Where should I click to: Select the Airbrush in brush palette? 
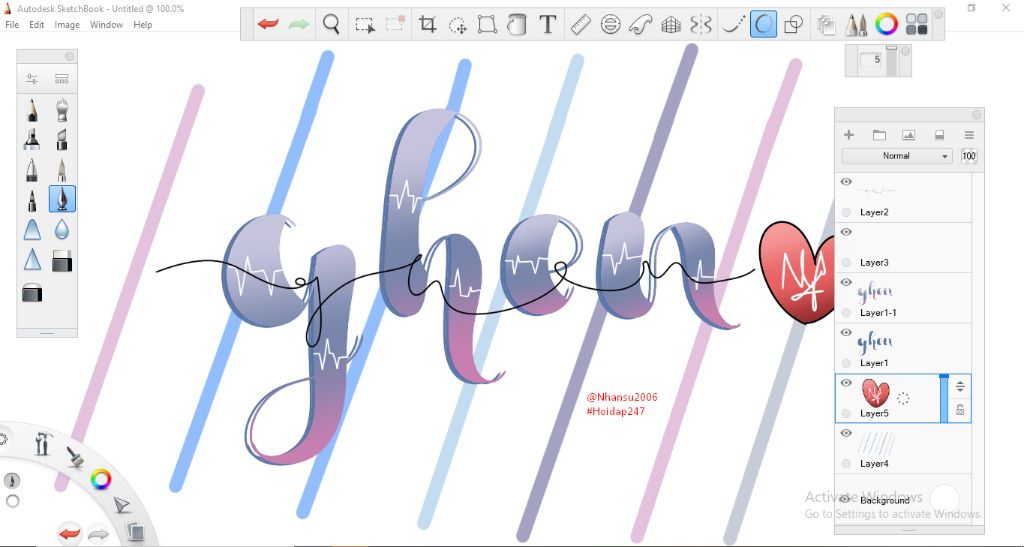(62, 110)
